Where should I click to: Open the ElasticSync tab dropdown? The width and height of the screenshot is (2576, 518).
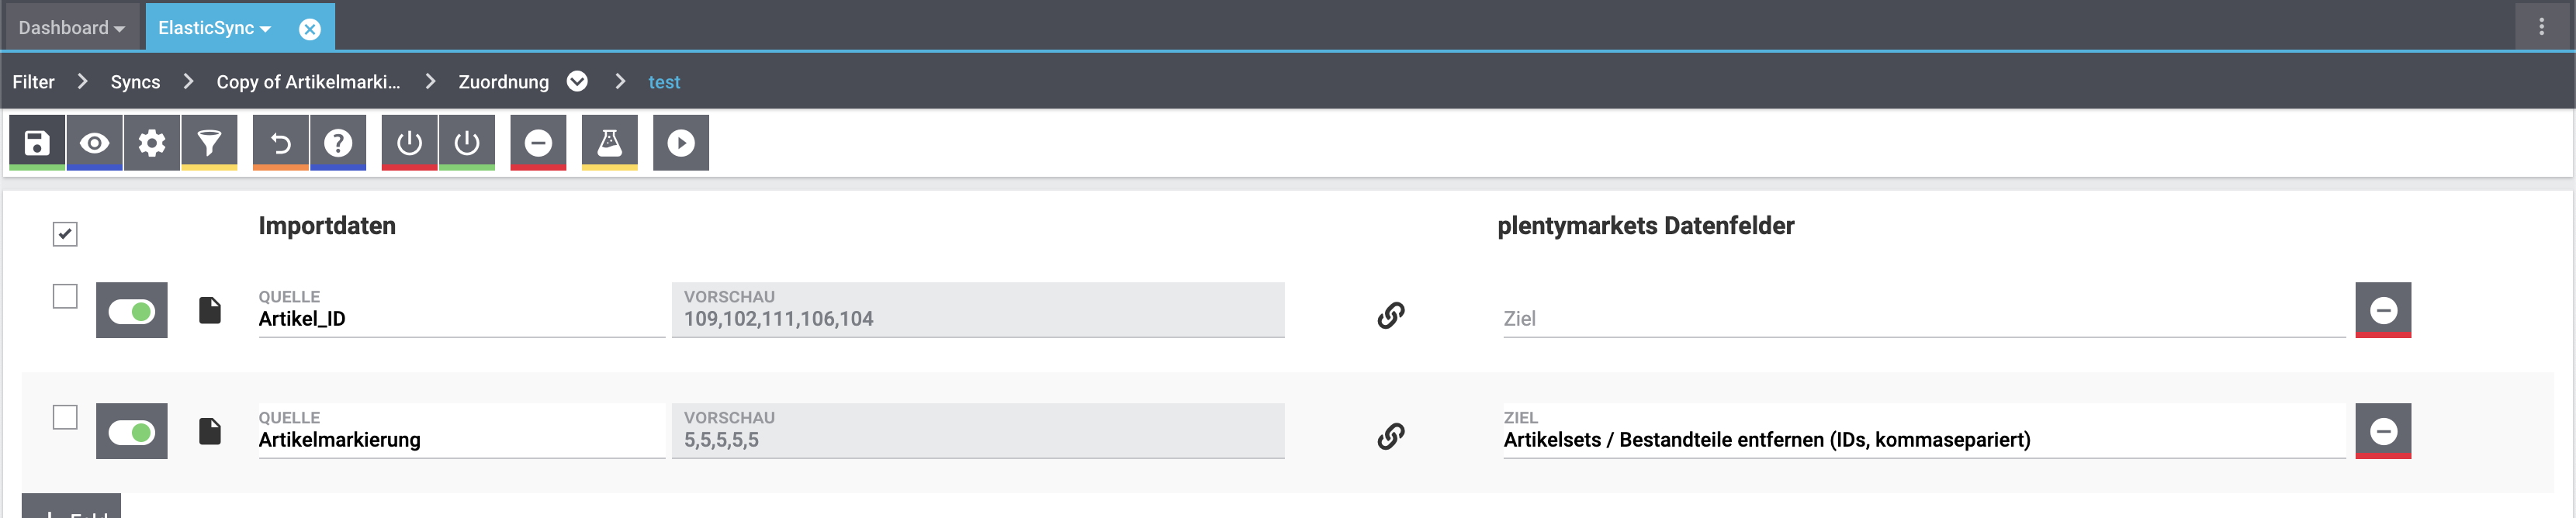click(215, 28)
